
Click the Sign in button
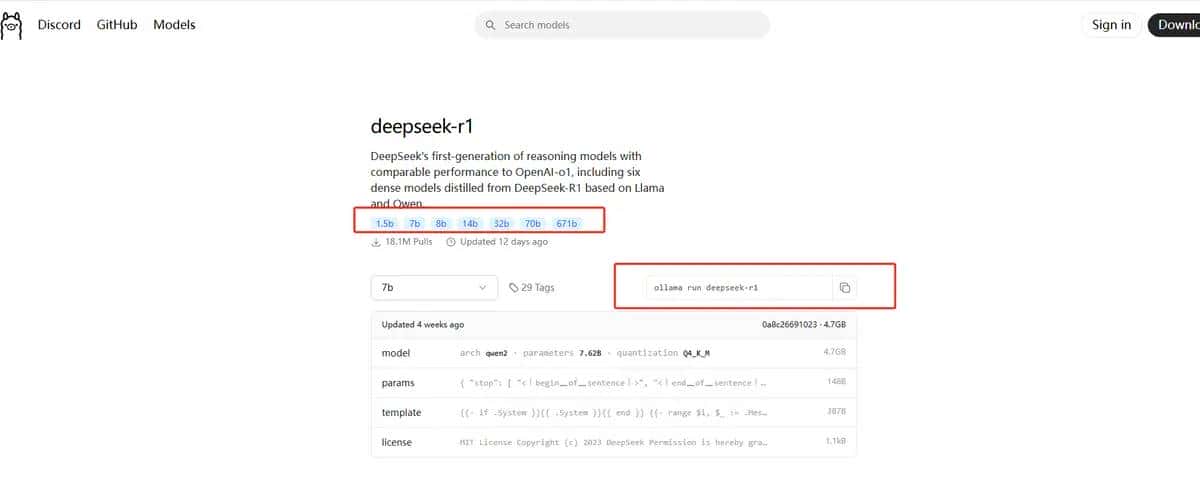(x=1111, y=25)
